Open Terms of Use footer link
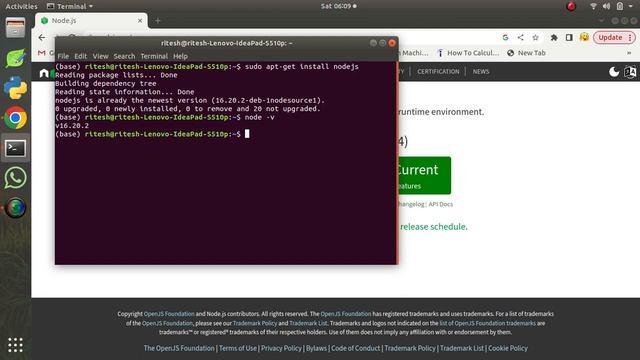 (x=238, y=348)
